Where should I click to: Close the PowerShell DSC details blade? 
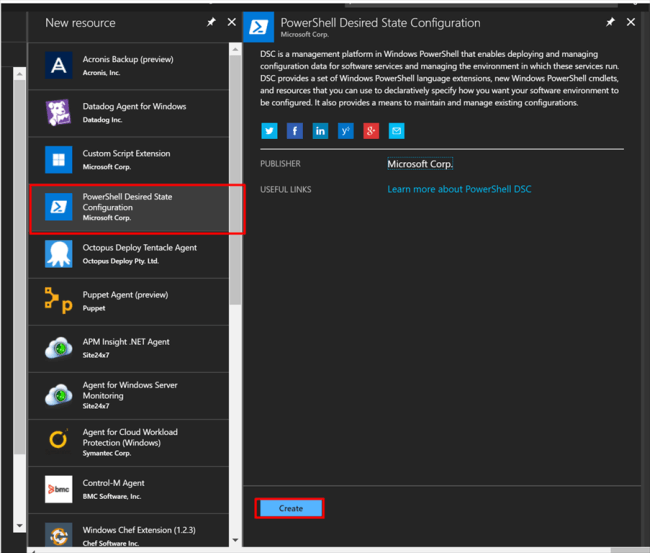(x=631, y=22)
